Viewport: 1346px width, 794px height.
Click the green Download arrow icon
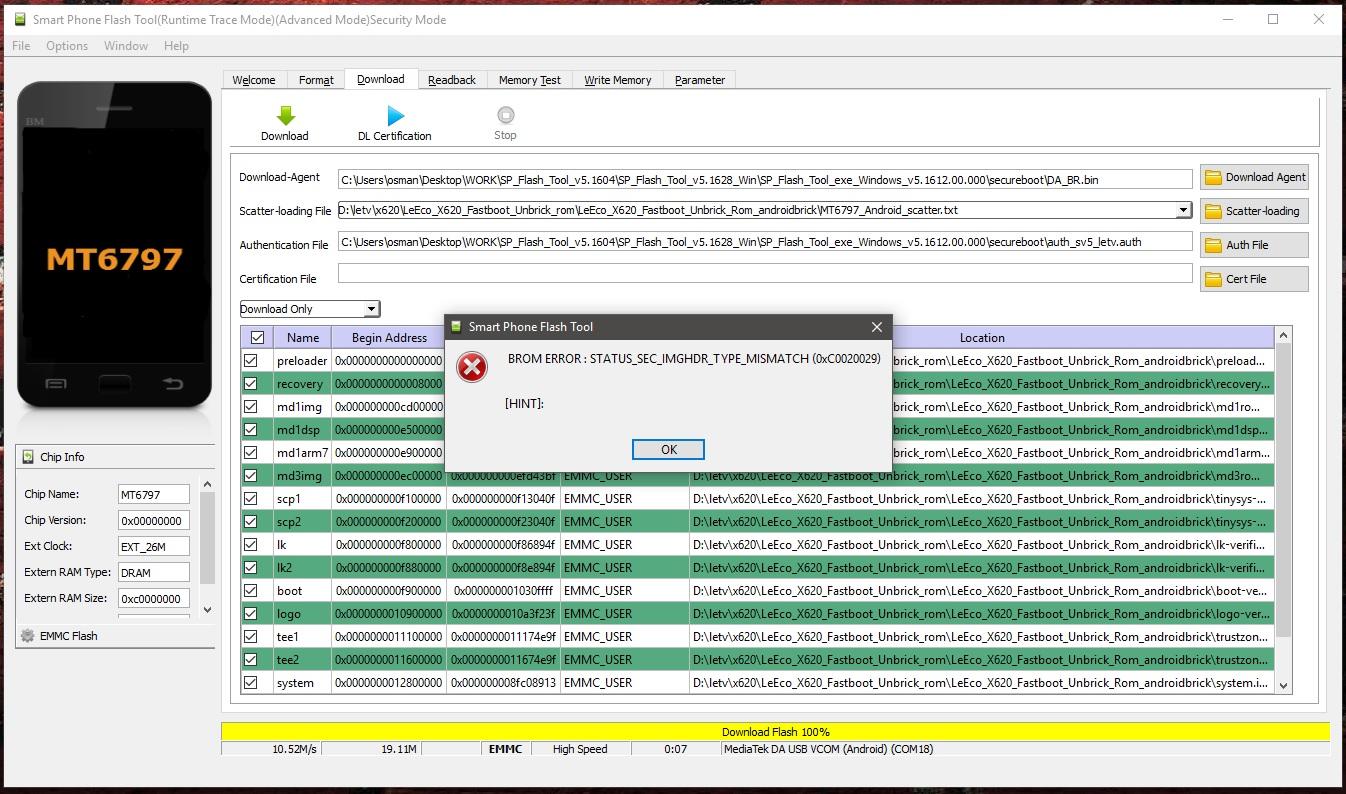[285, 116]
